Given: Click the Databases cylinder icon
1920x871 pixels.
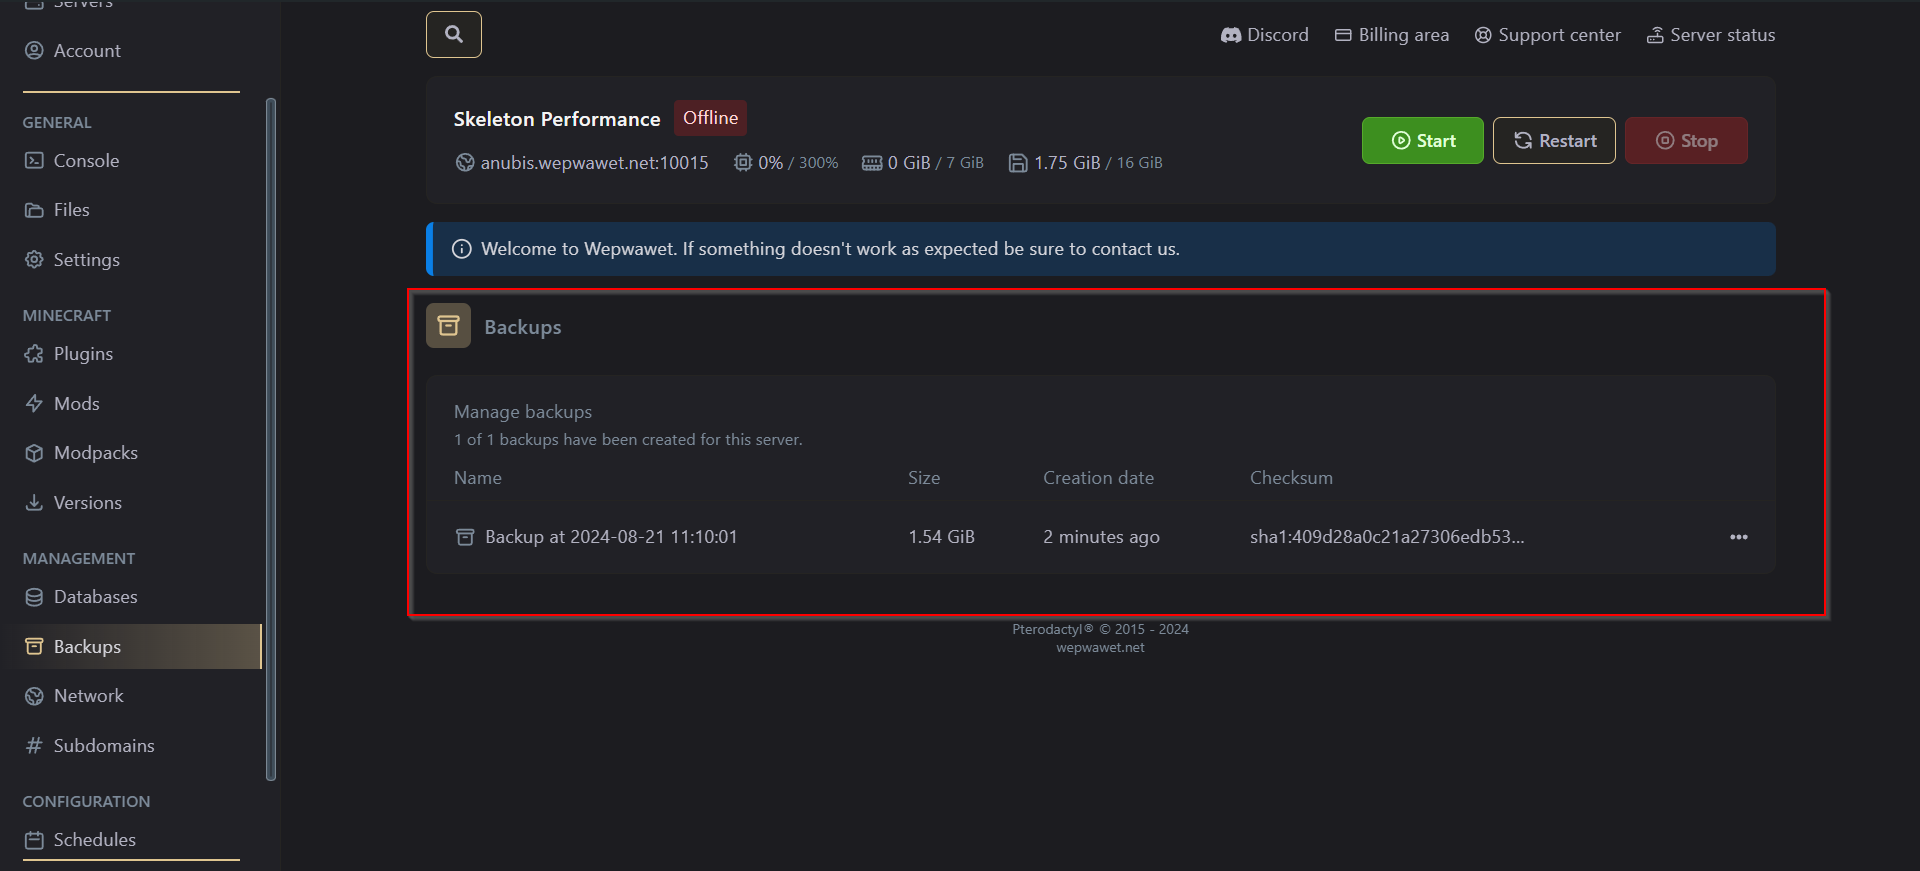Looking at the screenshot, I should (34, 597).
